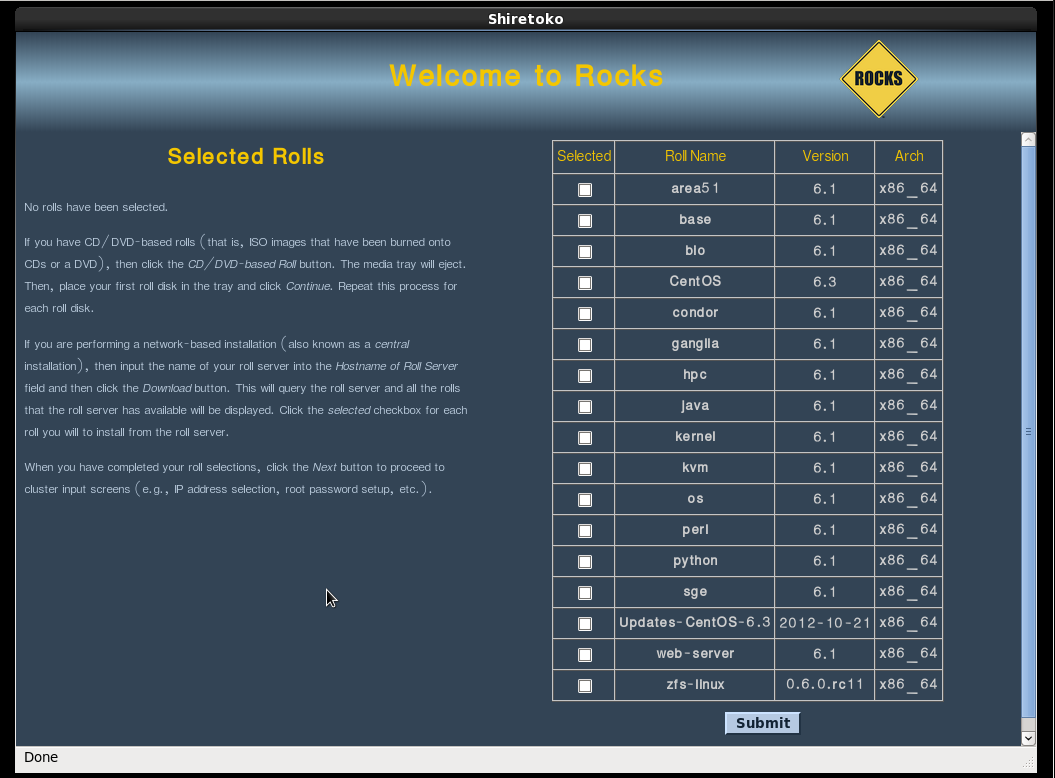Click the CentOS roll name cell

pos(695,281)
